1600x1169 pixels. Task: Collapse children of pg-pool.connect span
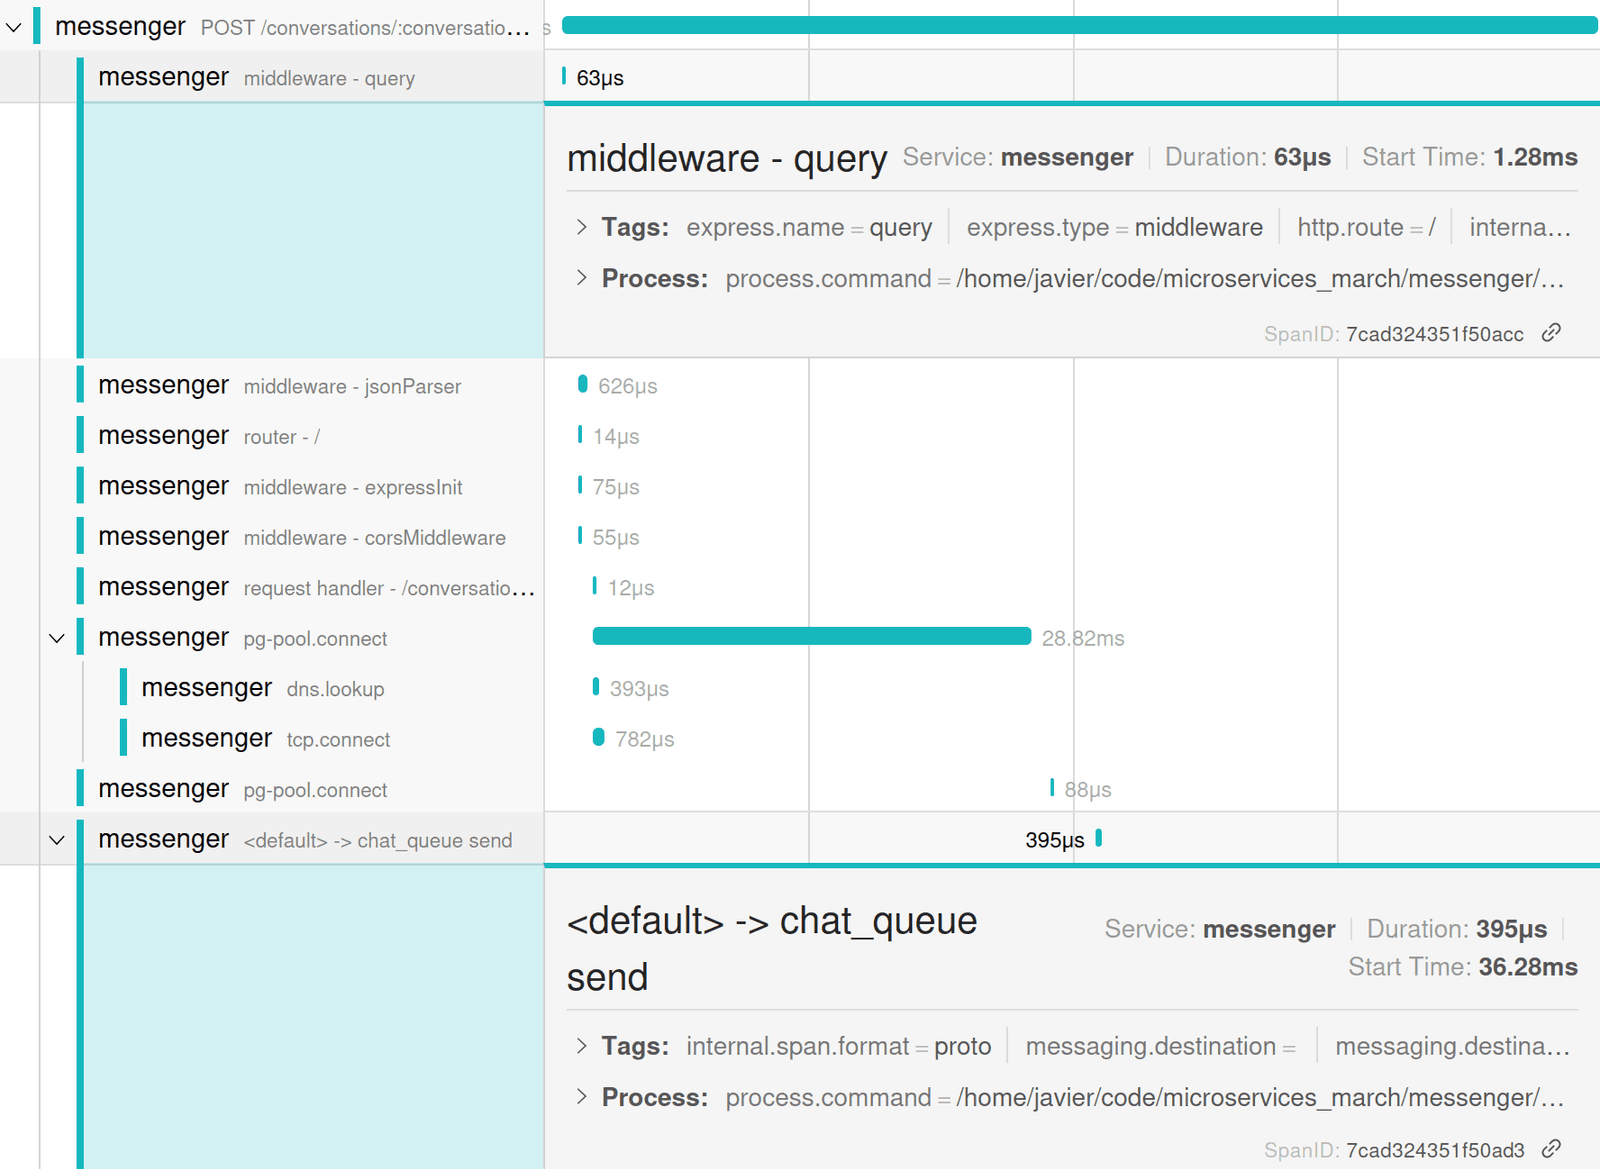click(57, 638)
